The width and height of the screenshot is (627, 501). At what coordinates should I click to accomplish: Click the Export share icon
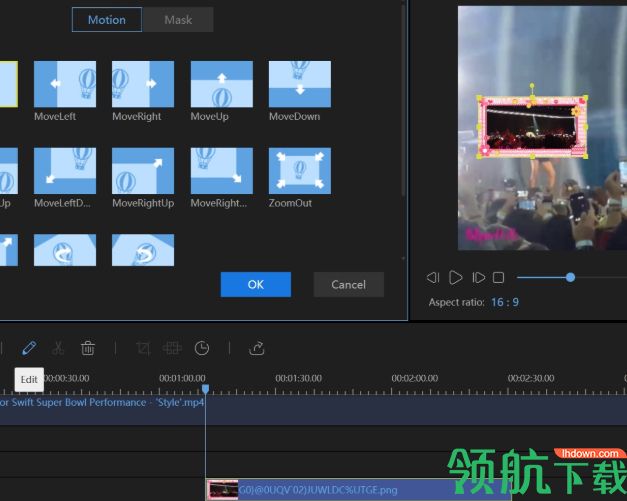click(257, 348)
